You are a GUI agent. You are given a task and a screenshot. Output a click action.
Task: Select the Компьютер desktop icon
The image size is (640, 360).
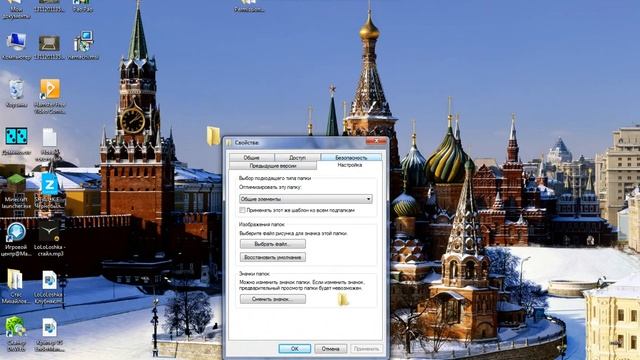pyautogui.click(x=16, y=42)
